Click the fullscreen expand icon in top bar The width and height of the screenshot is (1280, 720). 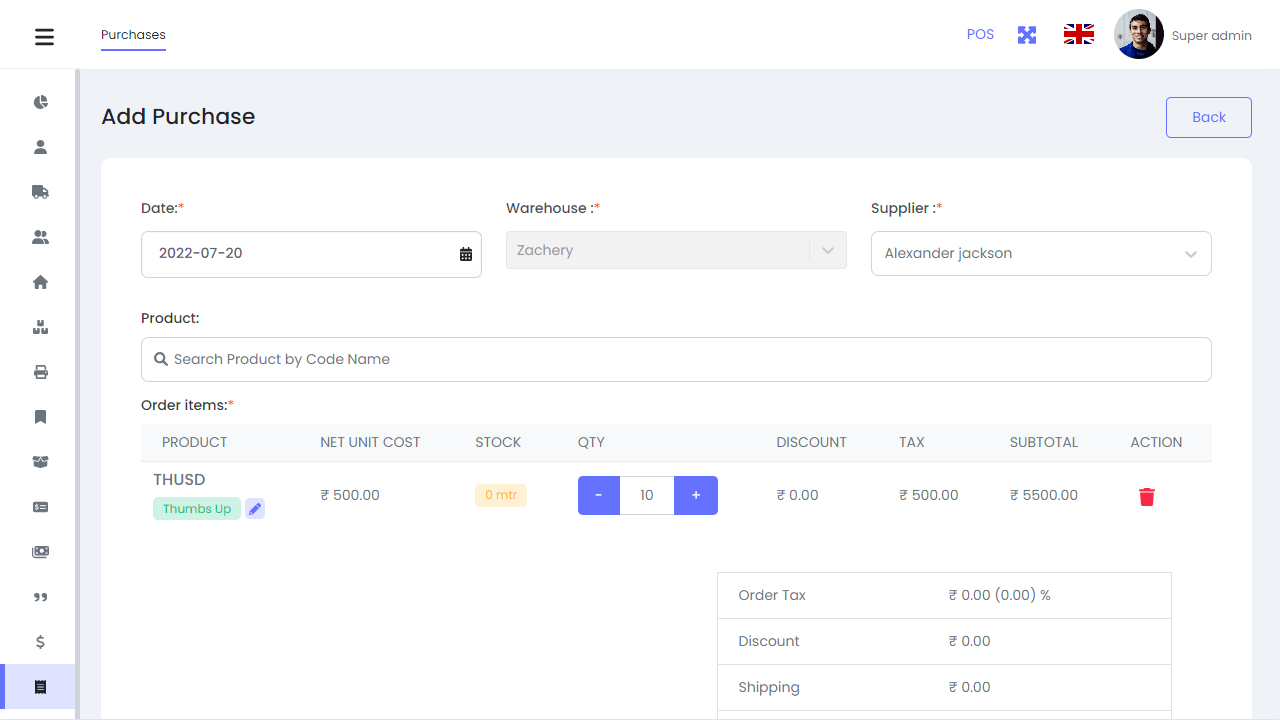point(1027,34)
